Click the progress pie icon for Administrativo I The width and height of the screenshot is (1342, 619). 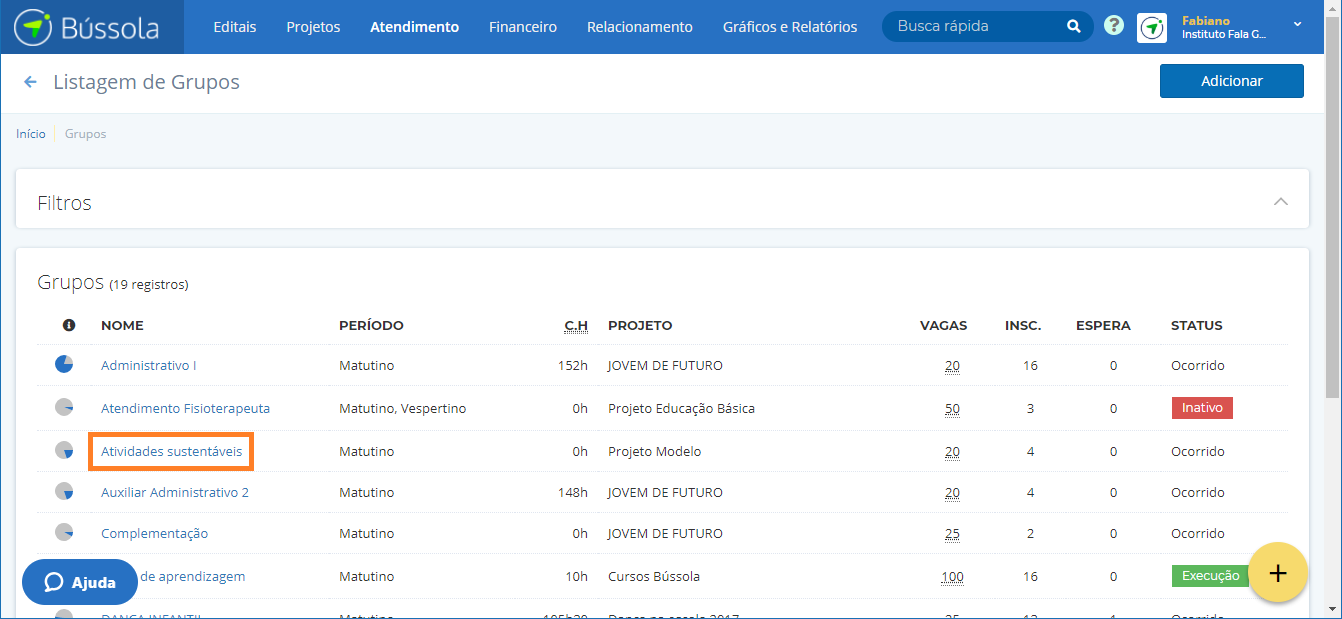64,364
